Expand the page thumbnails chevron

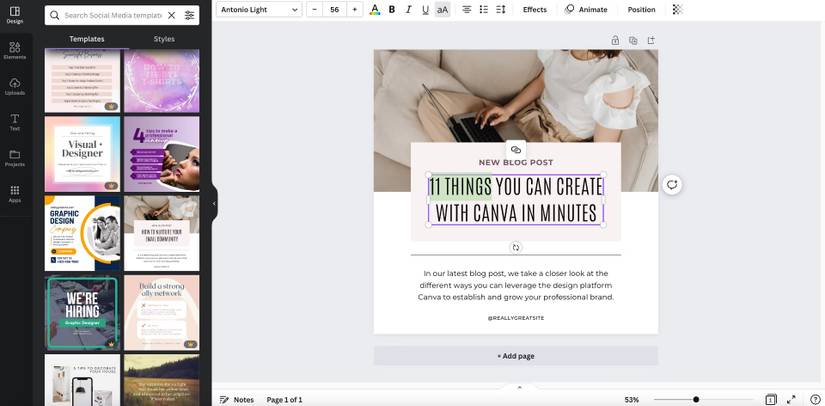click(x=519, y=387)
